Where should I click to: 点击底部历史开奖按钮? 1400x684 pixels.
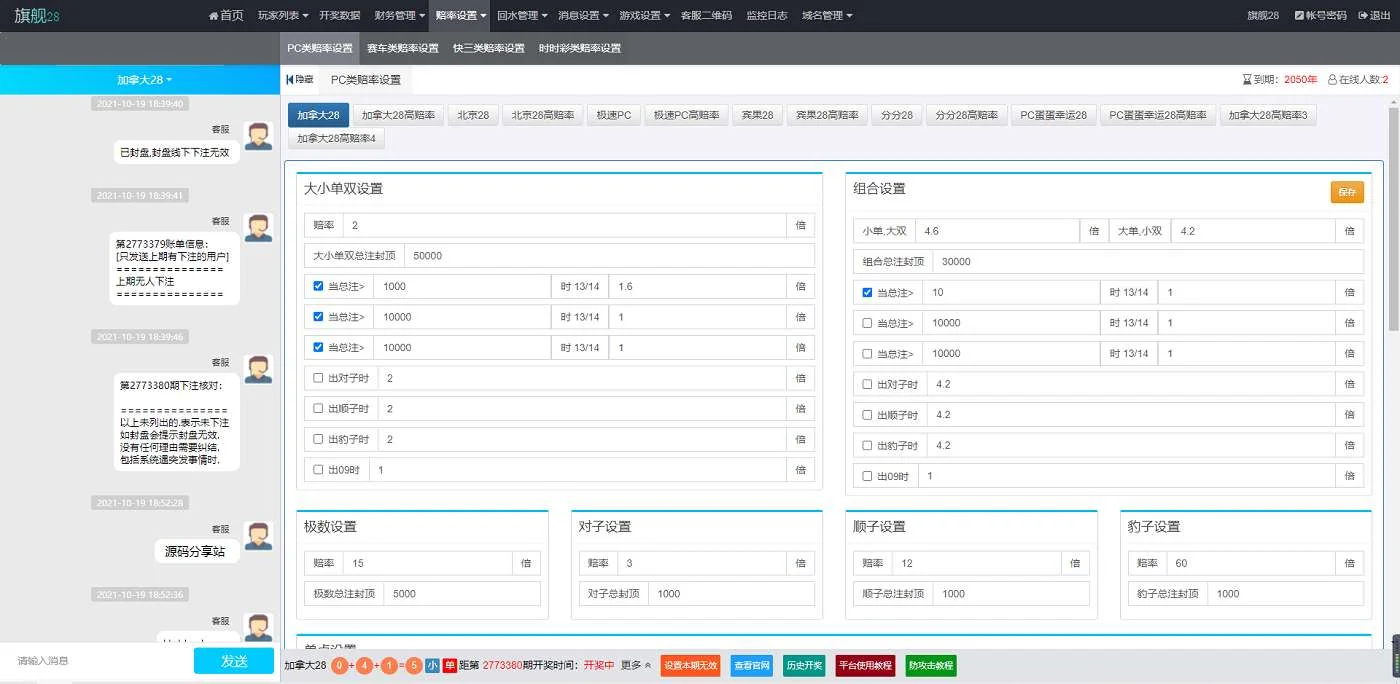click(804, 665)
